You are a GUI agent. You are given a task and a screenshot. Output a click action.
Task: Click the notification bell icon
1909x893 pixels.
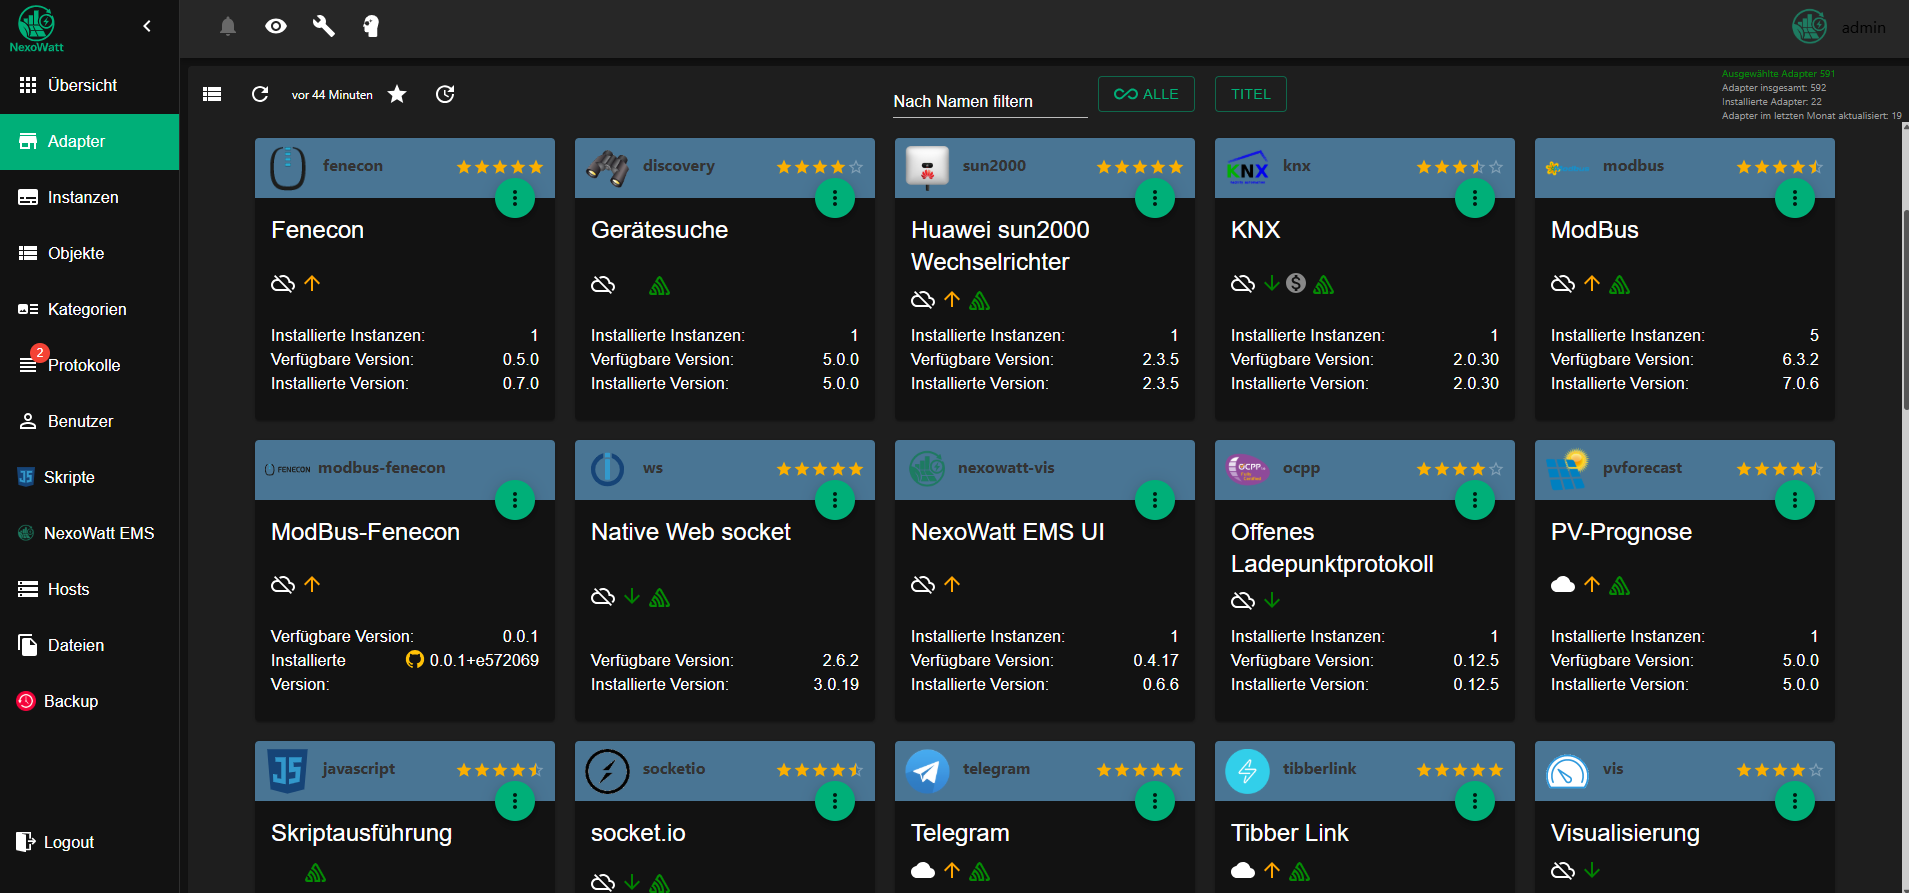(x=228, y=26)
